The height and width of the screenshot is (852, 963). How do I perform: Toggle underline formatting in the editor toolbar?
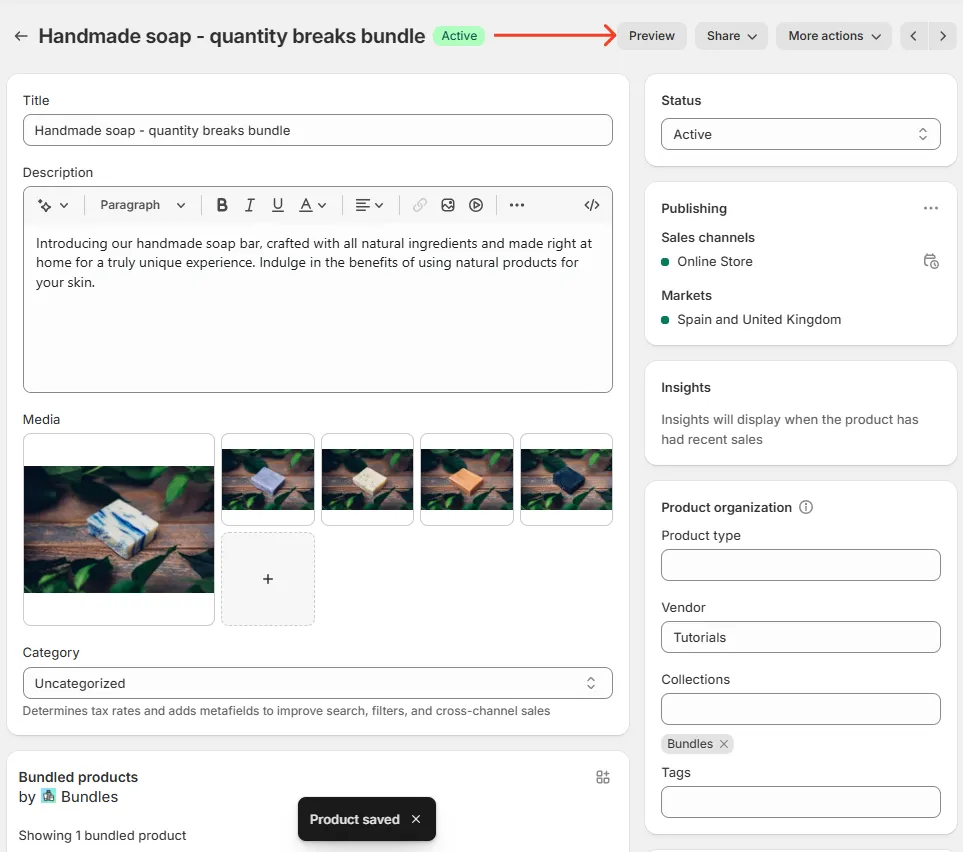tap(277, 205)
